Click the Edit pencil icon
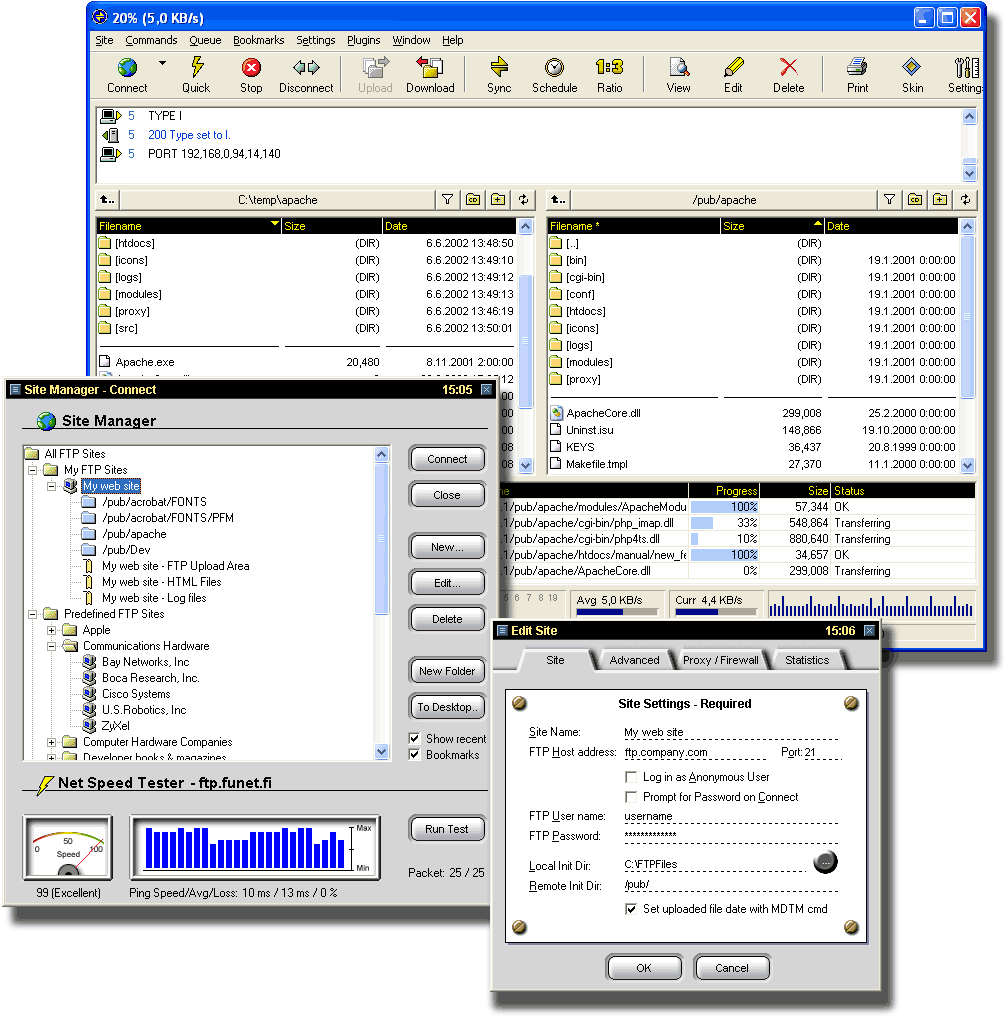1004x1017 pixels. (733, 67)
